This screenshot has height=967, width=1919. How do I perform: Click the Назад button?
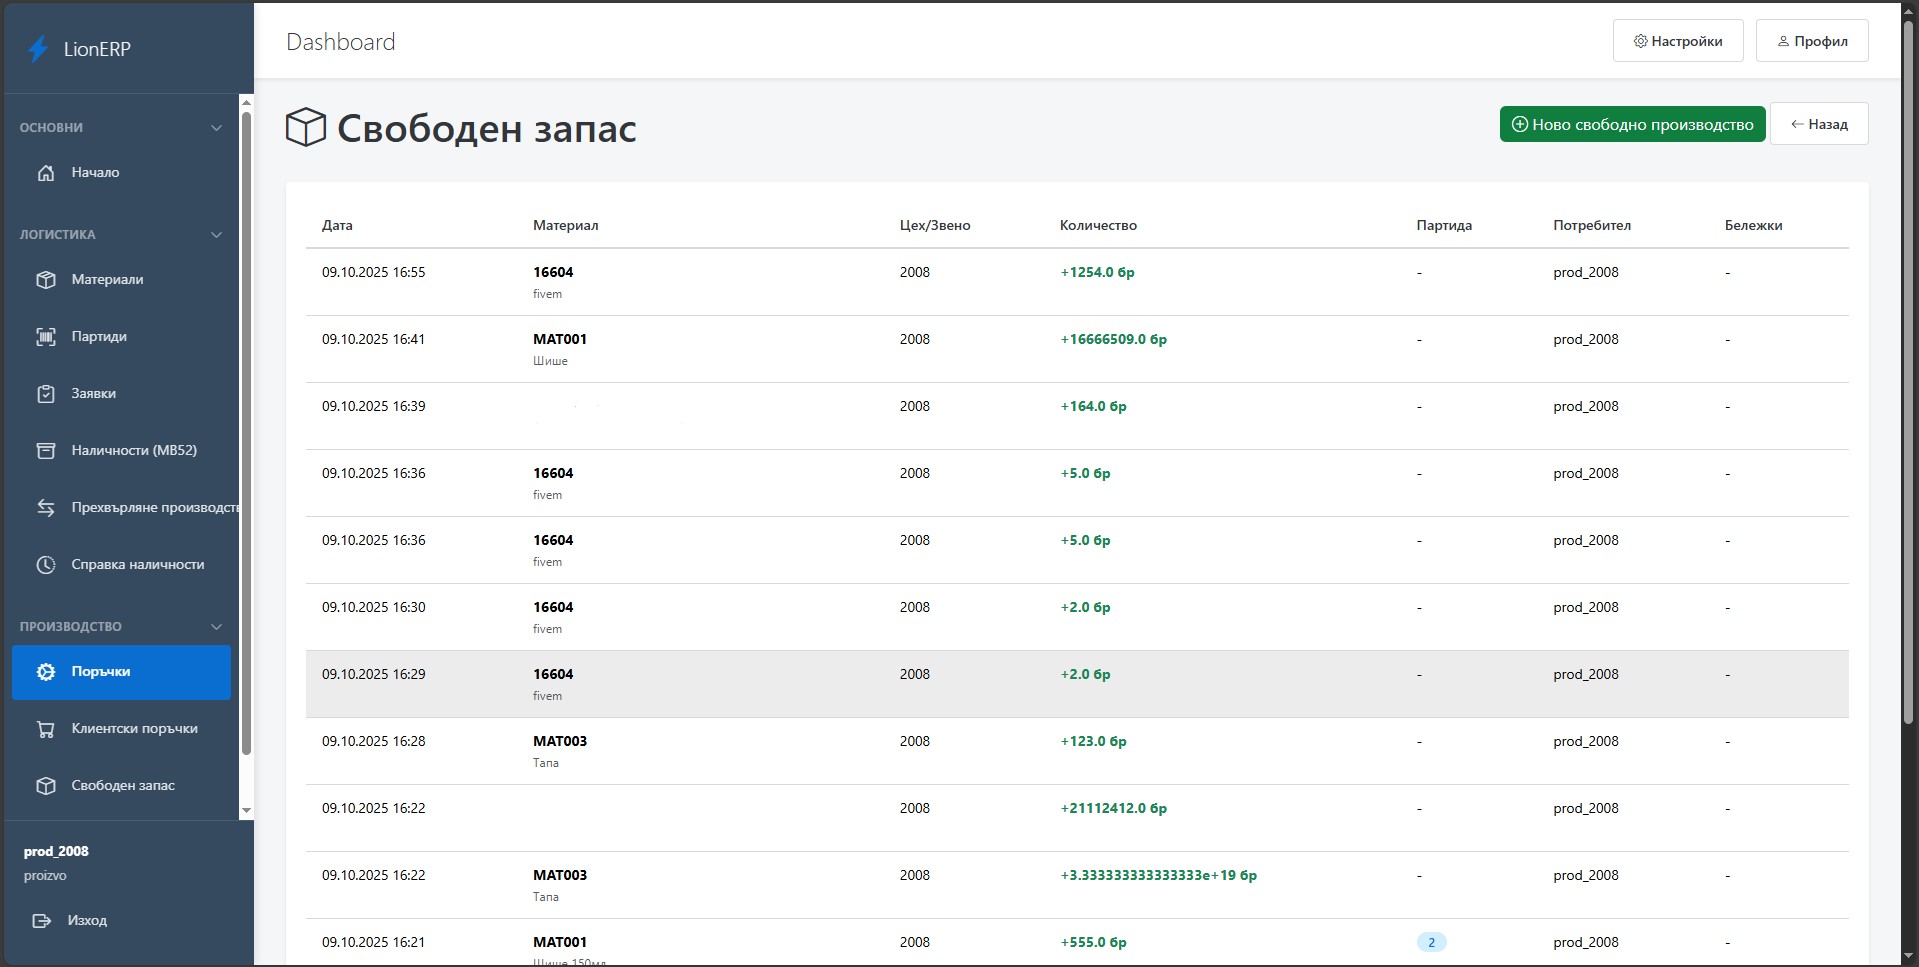1818,124
